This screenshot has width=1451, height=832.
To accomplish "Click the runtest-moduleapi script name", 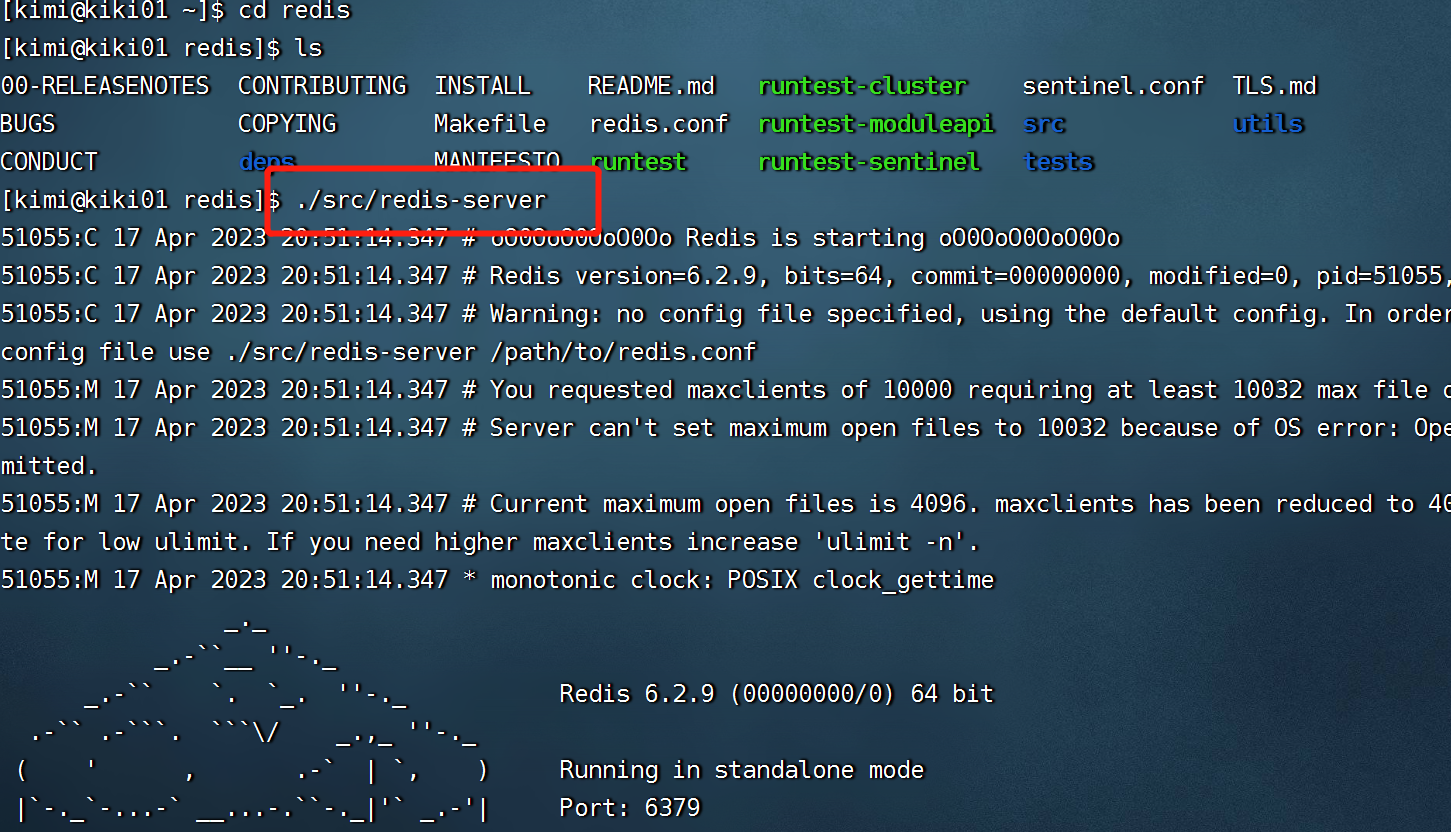I will (876, 124).
